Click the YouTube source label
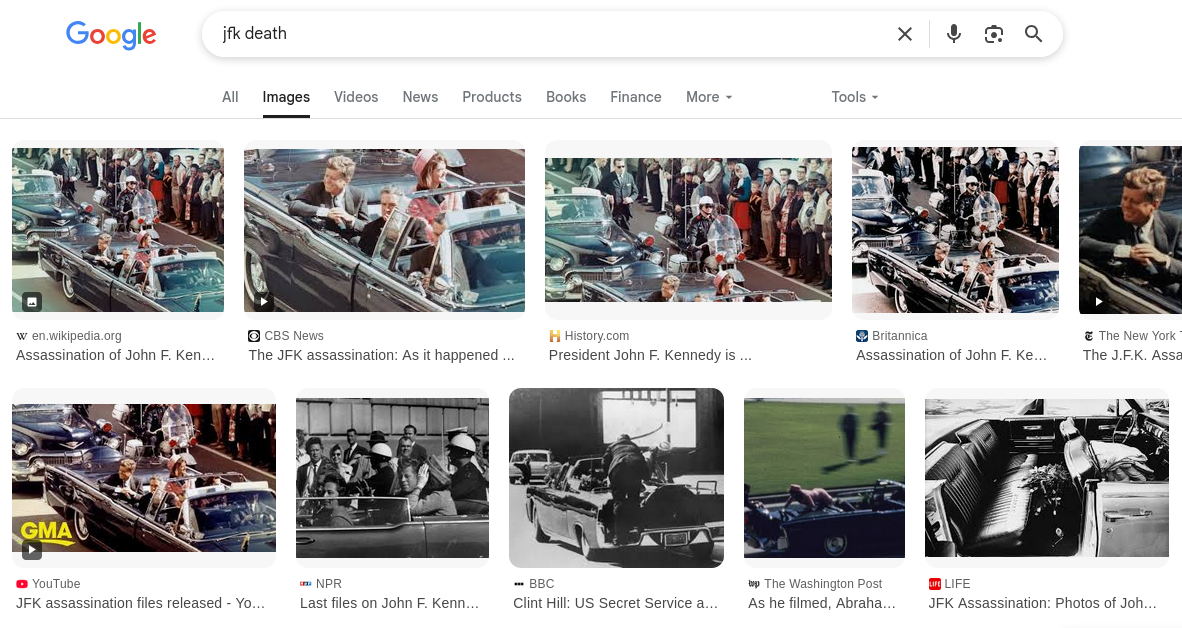Image resolution: width=1182 pixels, height=628 pixels. pos(56,584)
